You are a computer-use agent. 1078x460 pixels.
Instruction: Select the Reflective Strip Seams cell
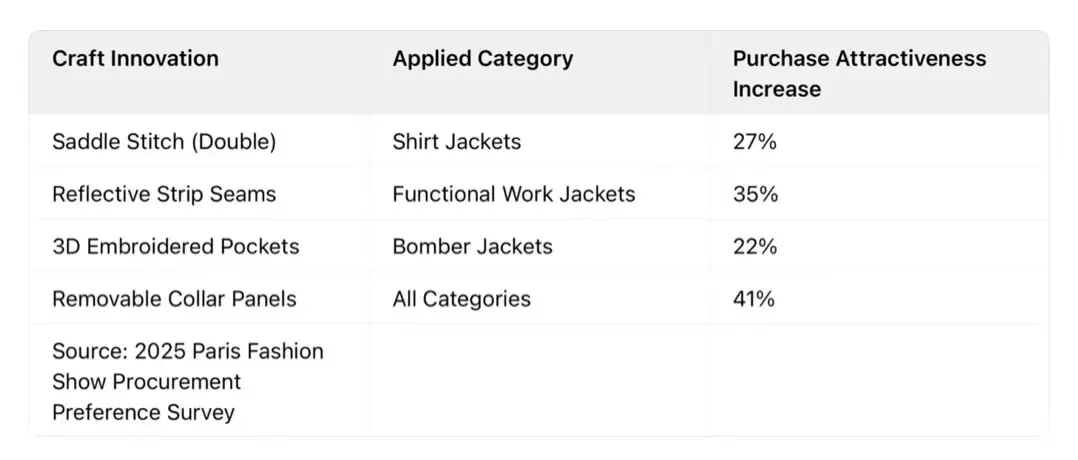(164, 194)
